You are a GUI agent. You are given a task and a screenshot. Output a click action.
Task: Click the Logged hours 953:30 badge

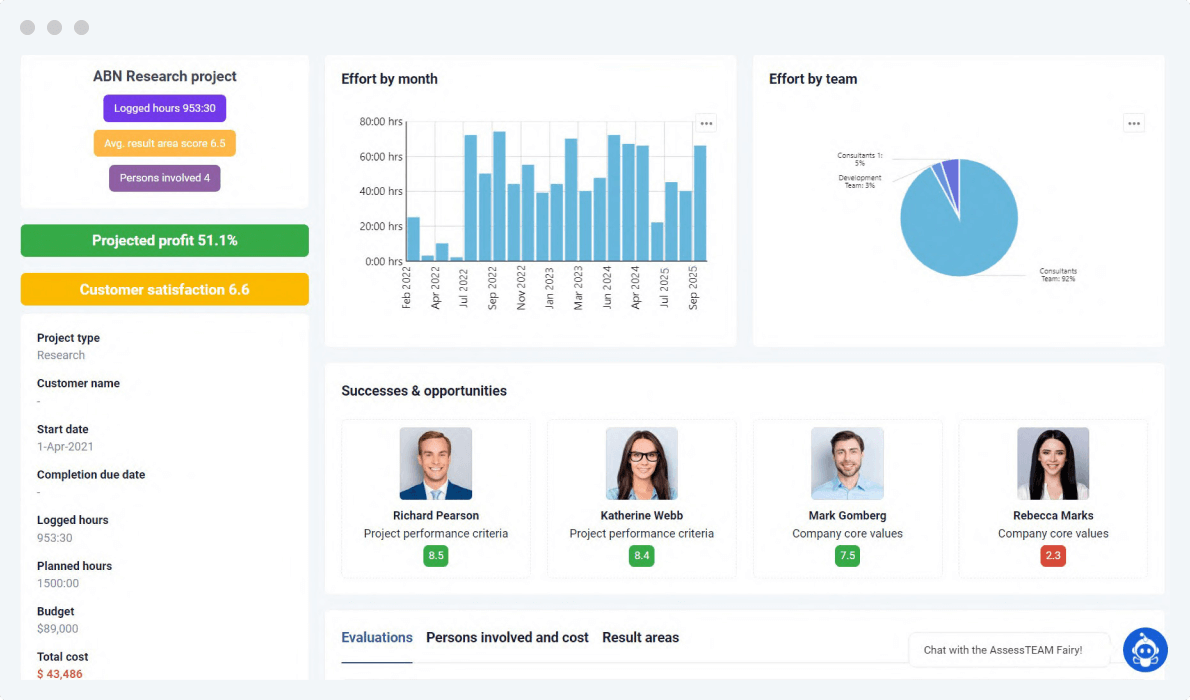[164, 108]
